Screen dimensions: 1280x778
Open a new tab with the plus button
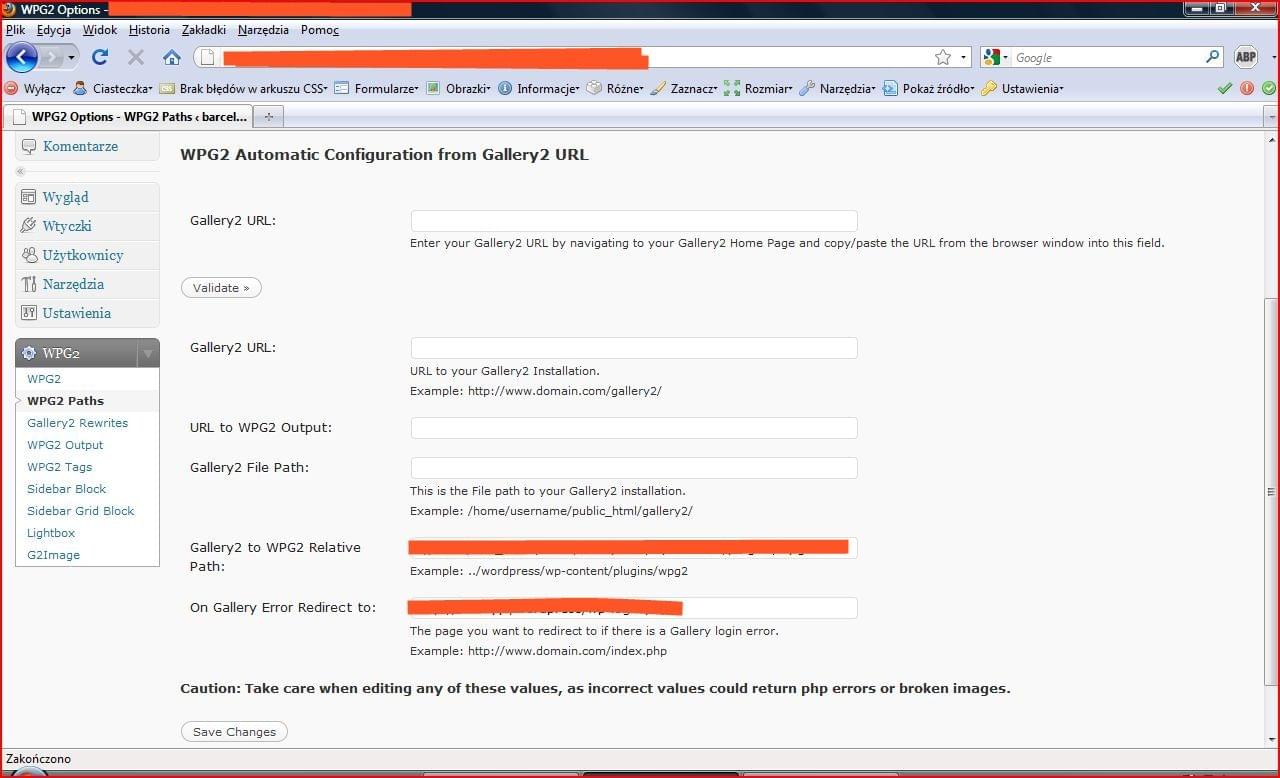[268, 117]
